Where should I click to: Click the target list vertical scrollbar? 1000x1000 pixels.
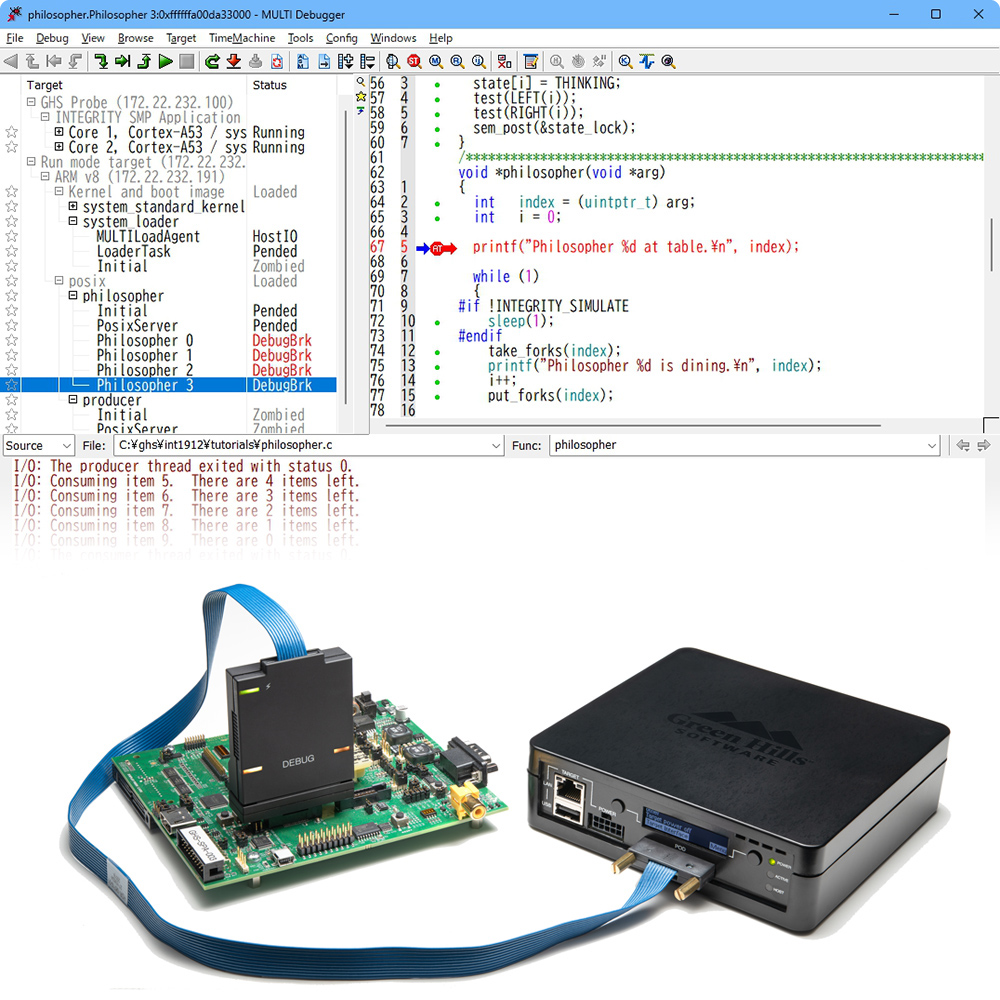point(346,255)
